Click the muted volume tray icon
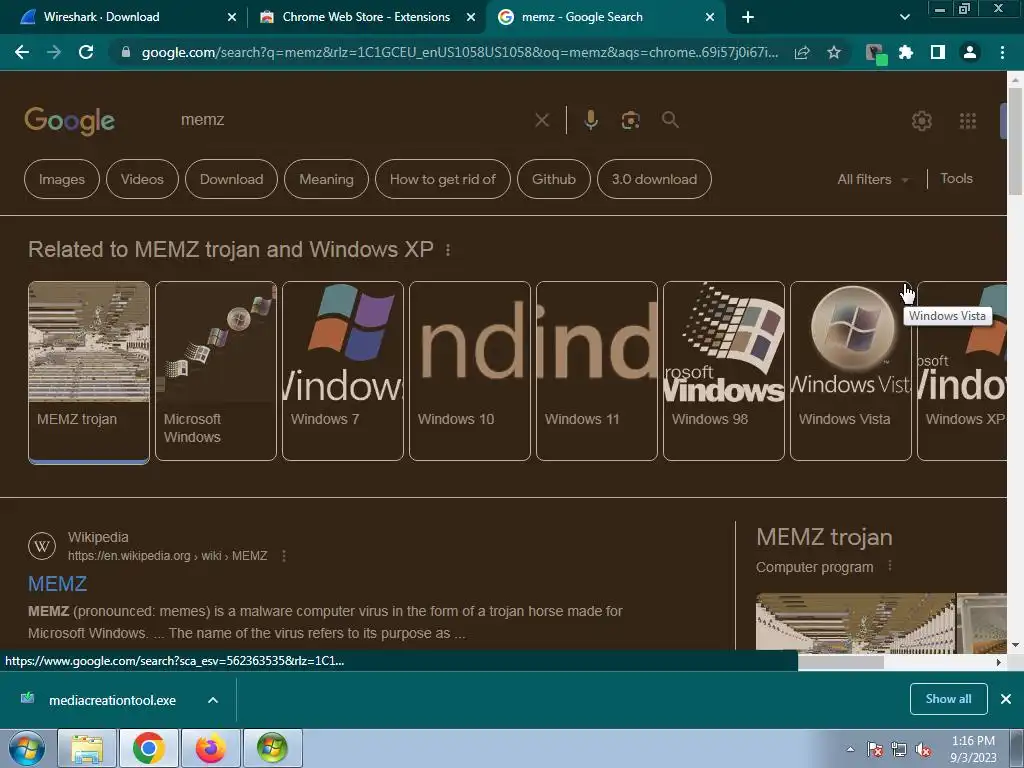 [923, 750]
